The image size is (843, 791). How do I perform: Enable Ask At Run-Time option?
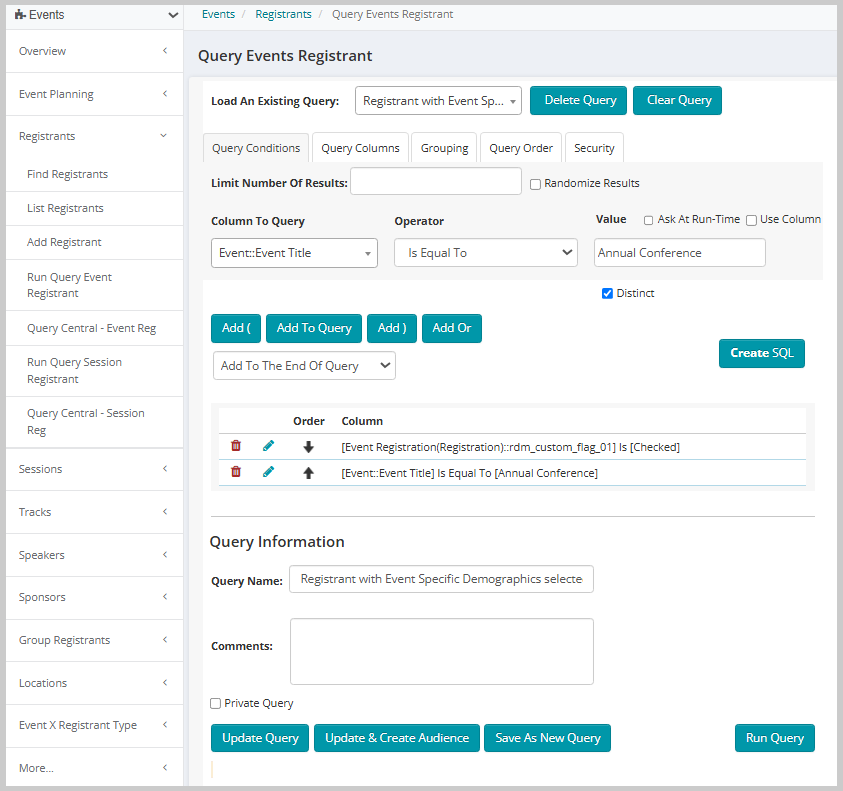(x=648, y=220)
